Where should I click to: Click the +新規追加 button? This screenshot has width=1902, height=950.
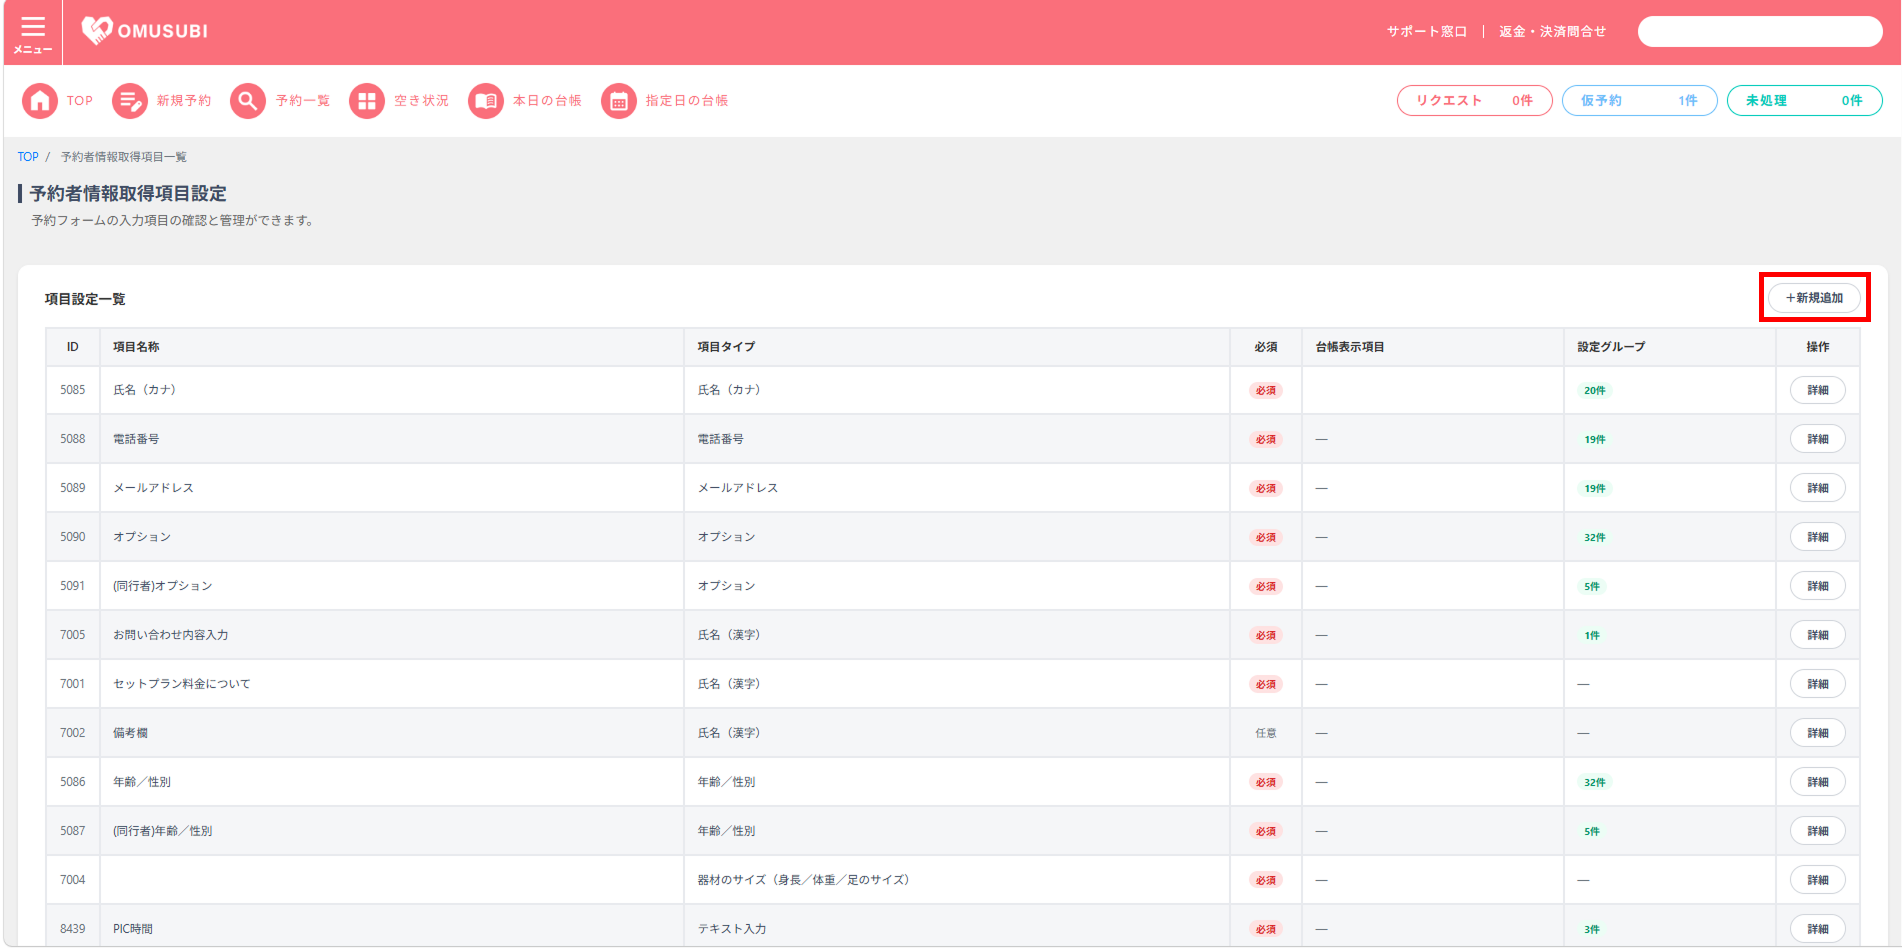(x=1815, y=298)
